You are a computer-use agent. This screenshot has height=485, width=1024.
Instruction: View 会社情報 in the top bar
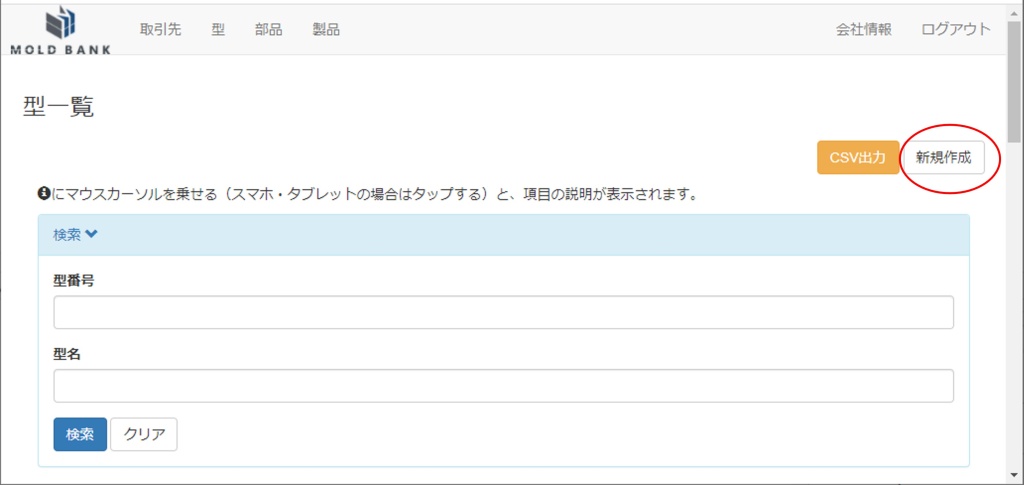tap(864, 29)
